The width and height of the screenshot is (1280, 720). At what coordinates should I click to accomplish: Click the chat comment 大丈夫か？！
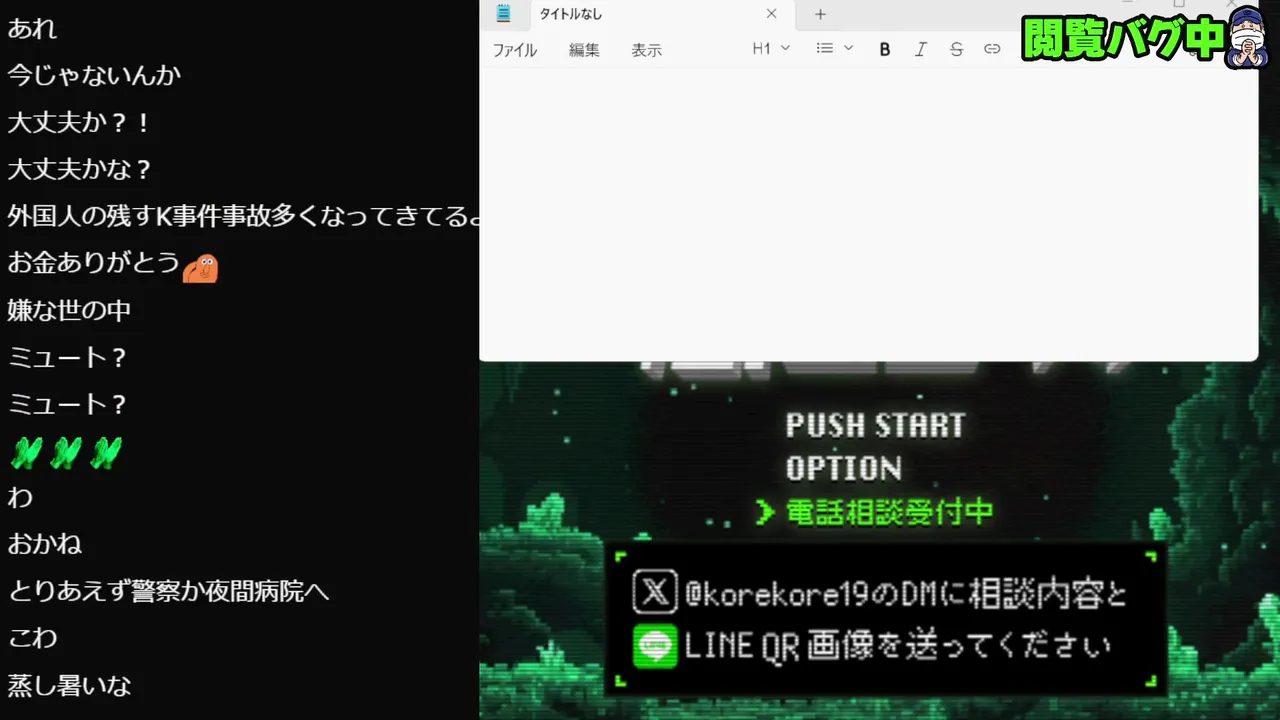pyautogui.click(x=80, y=122)
